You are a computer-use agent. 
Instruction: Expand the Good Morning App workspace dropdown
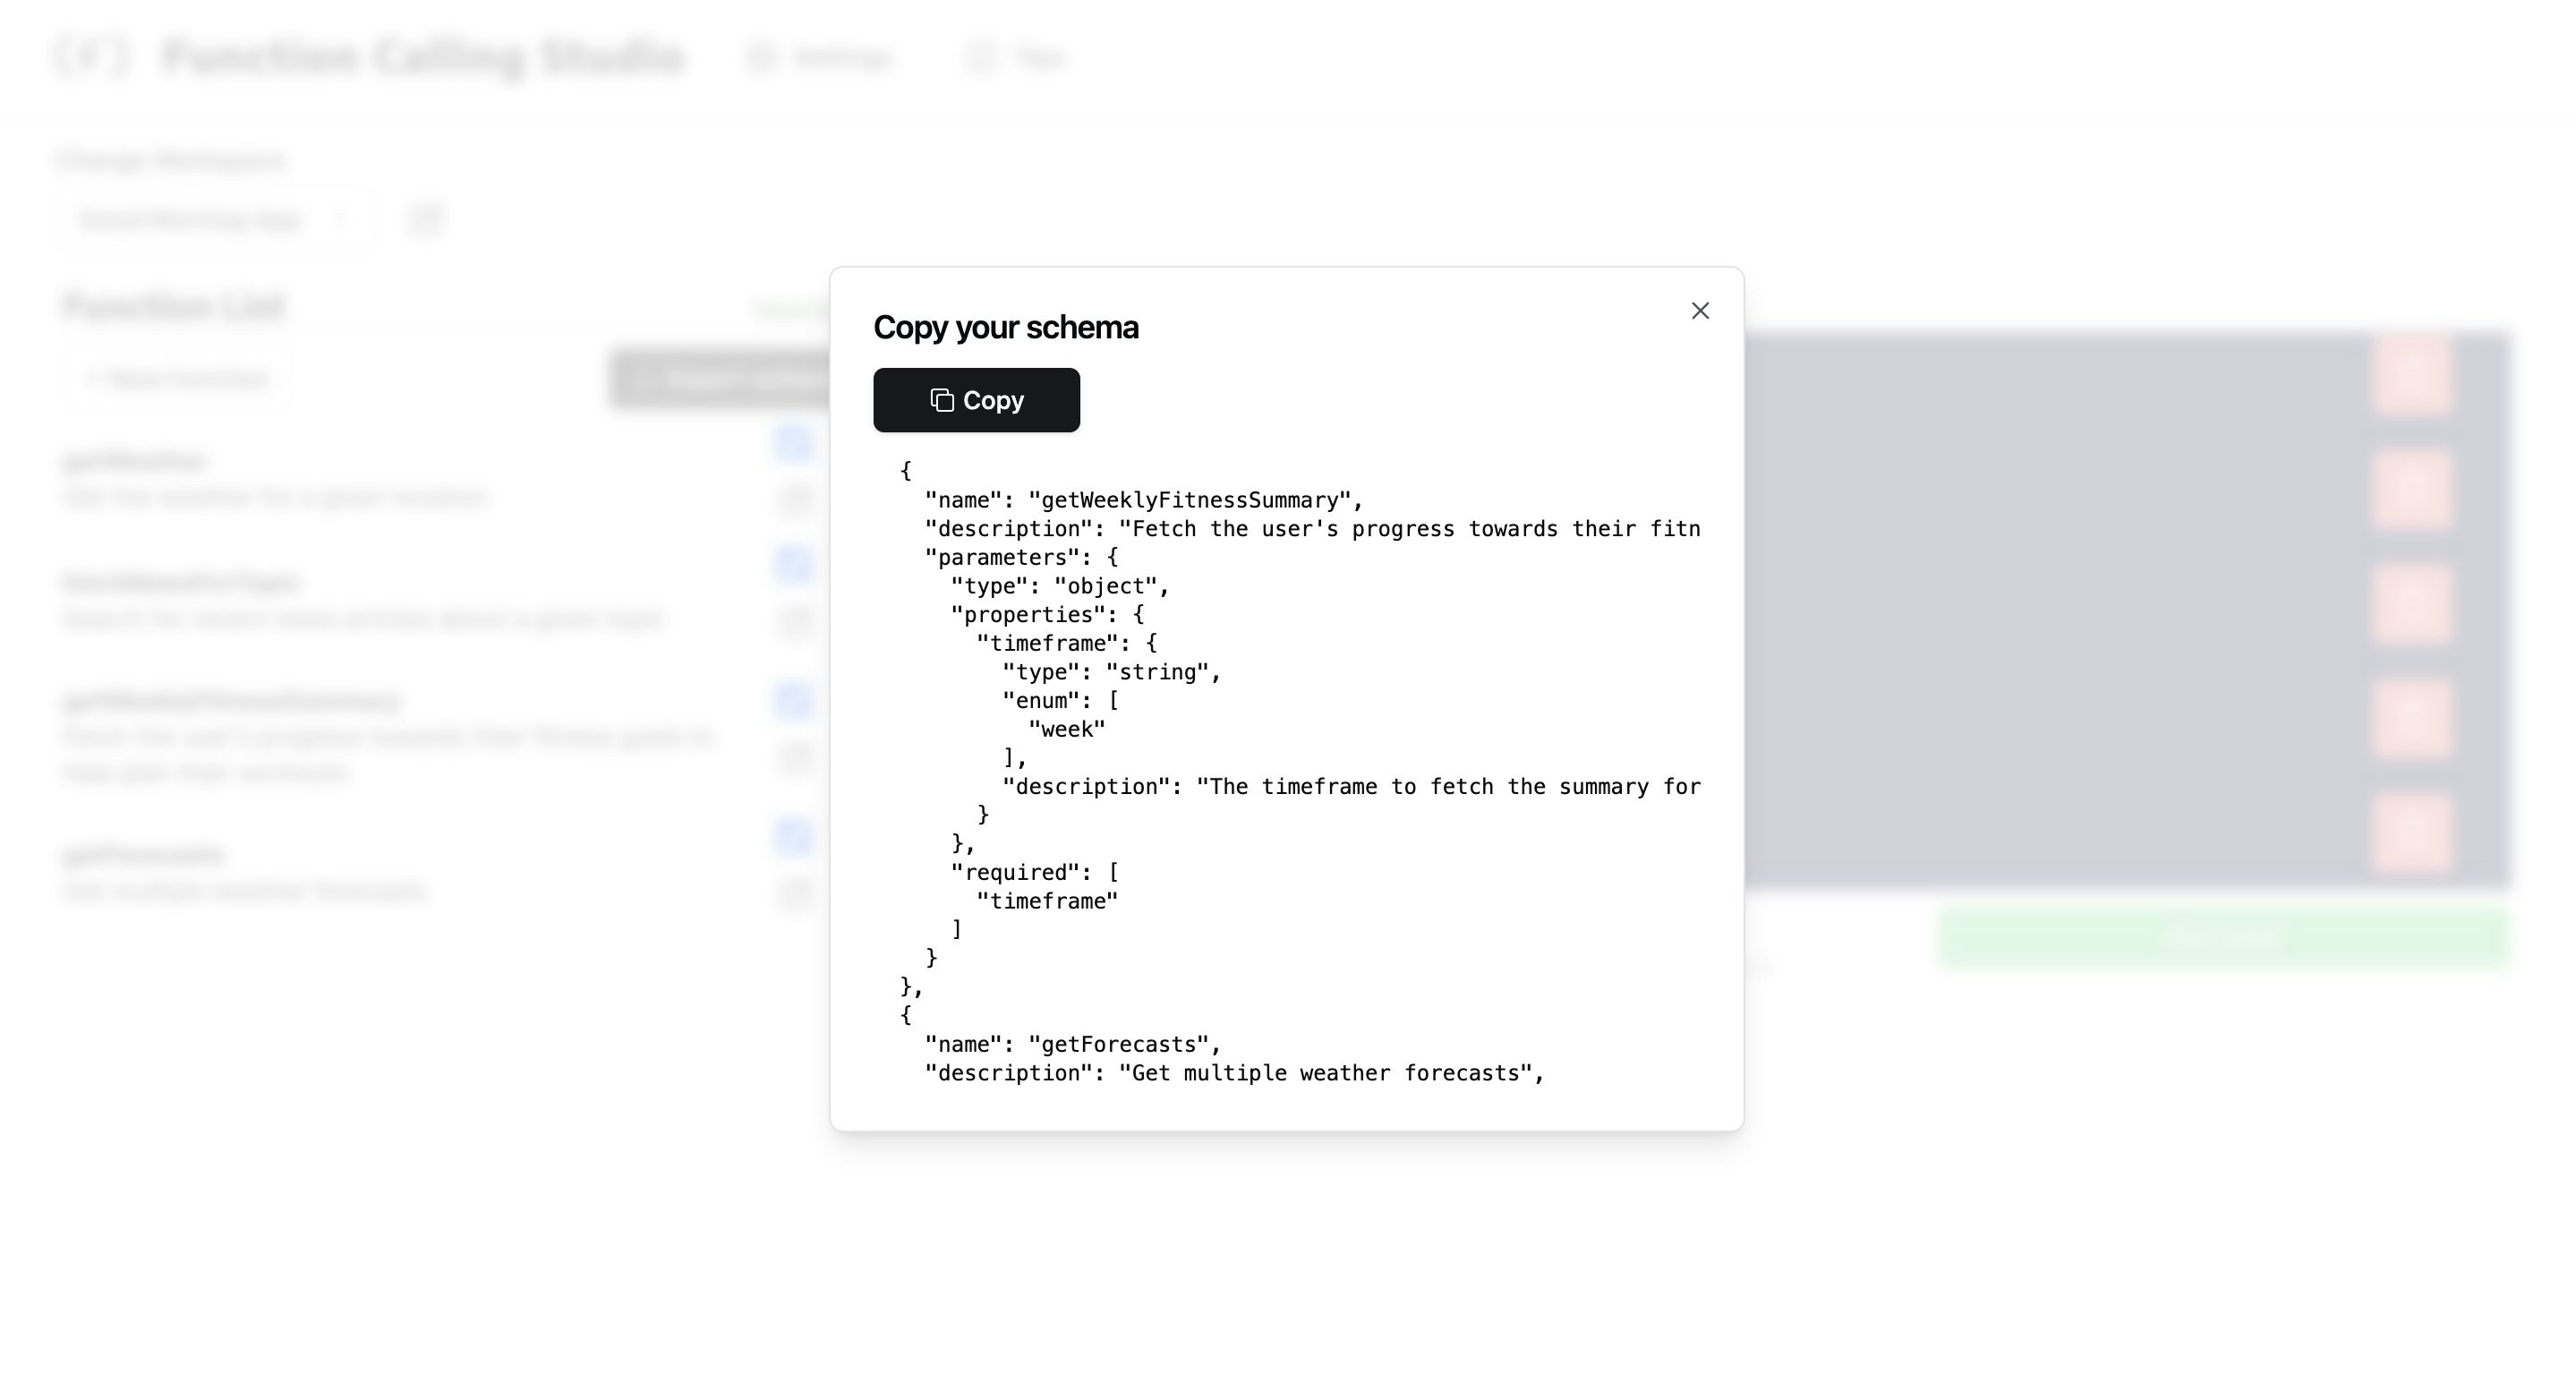[215, 219]
